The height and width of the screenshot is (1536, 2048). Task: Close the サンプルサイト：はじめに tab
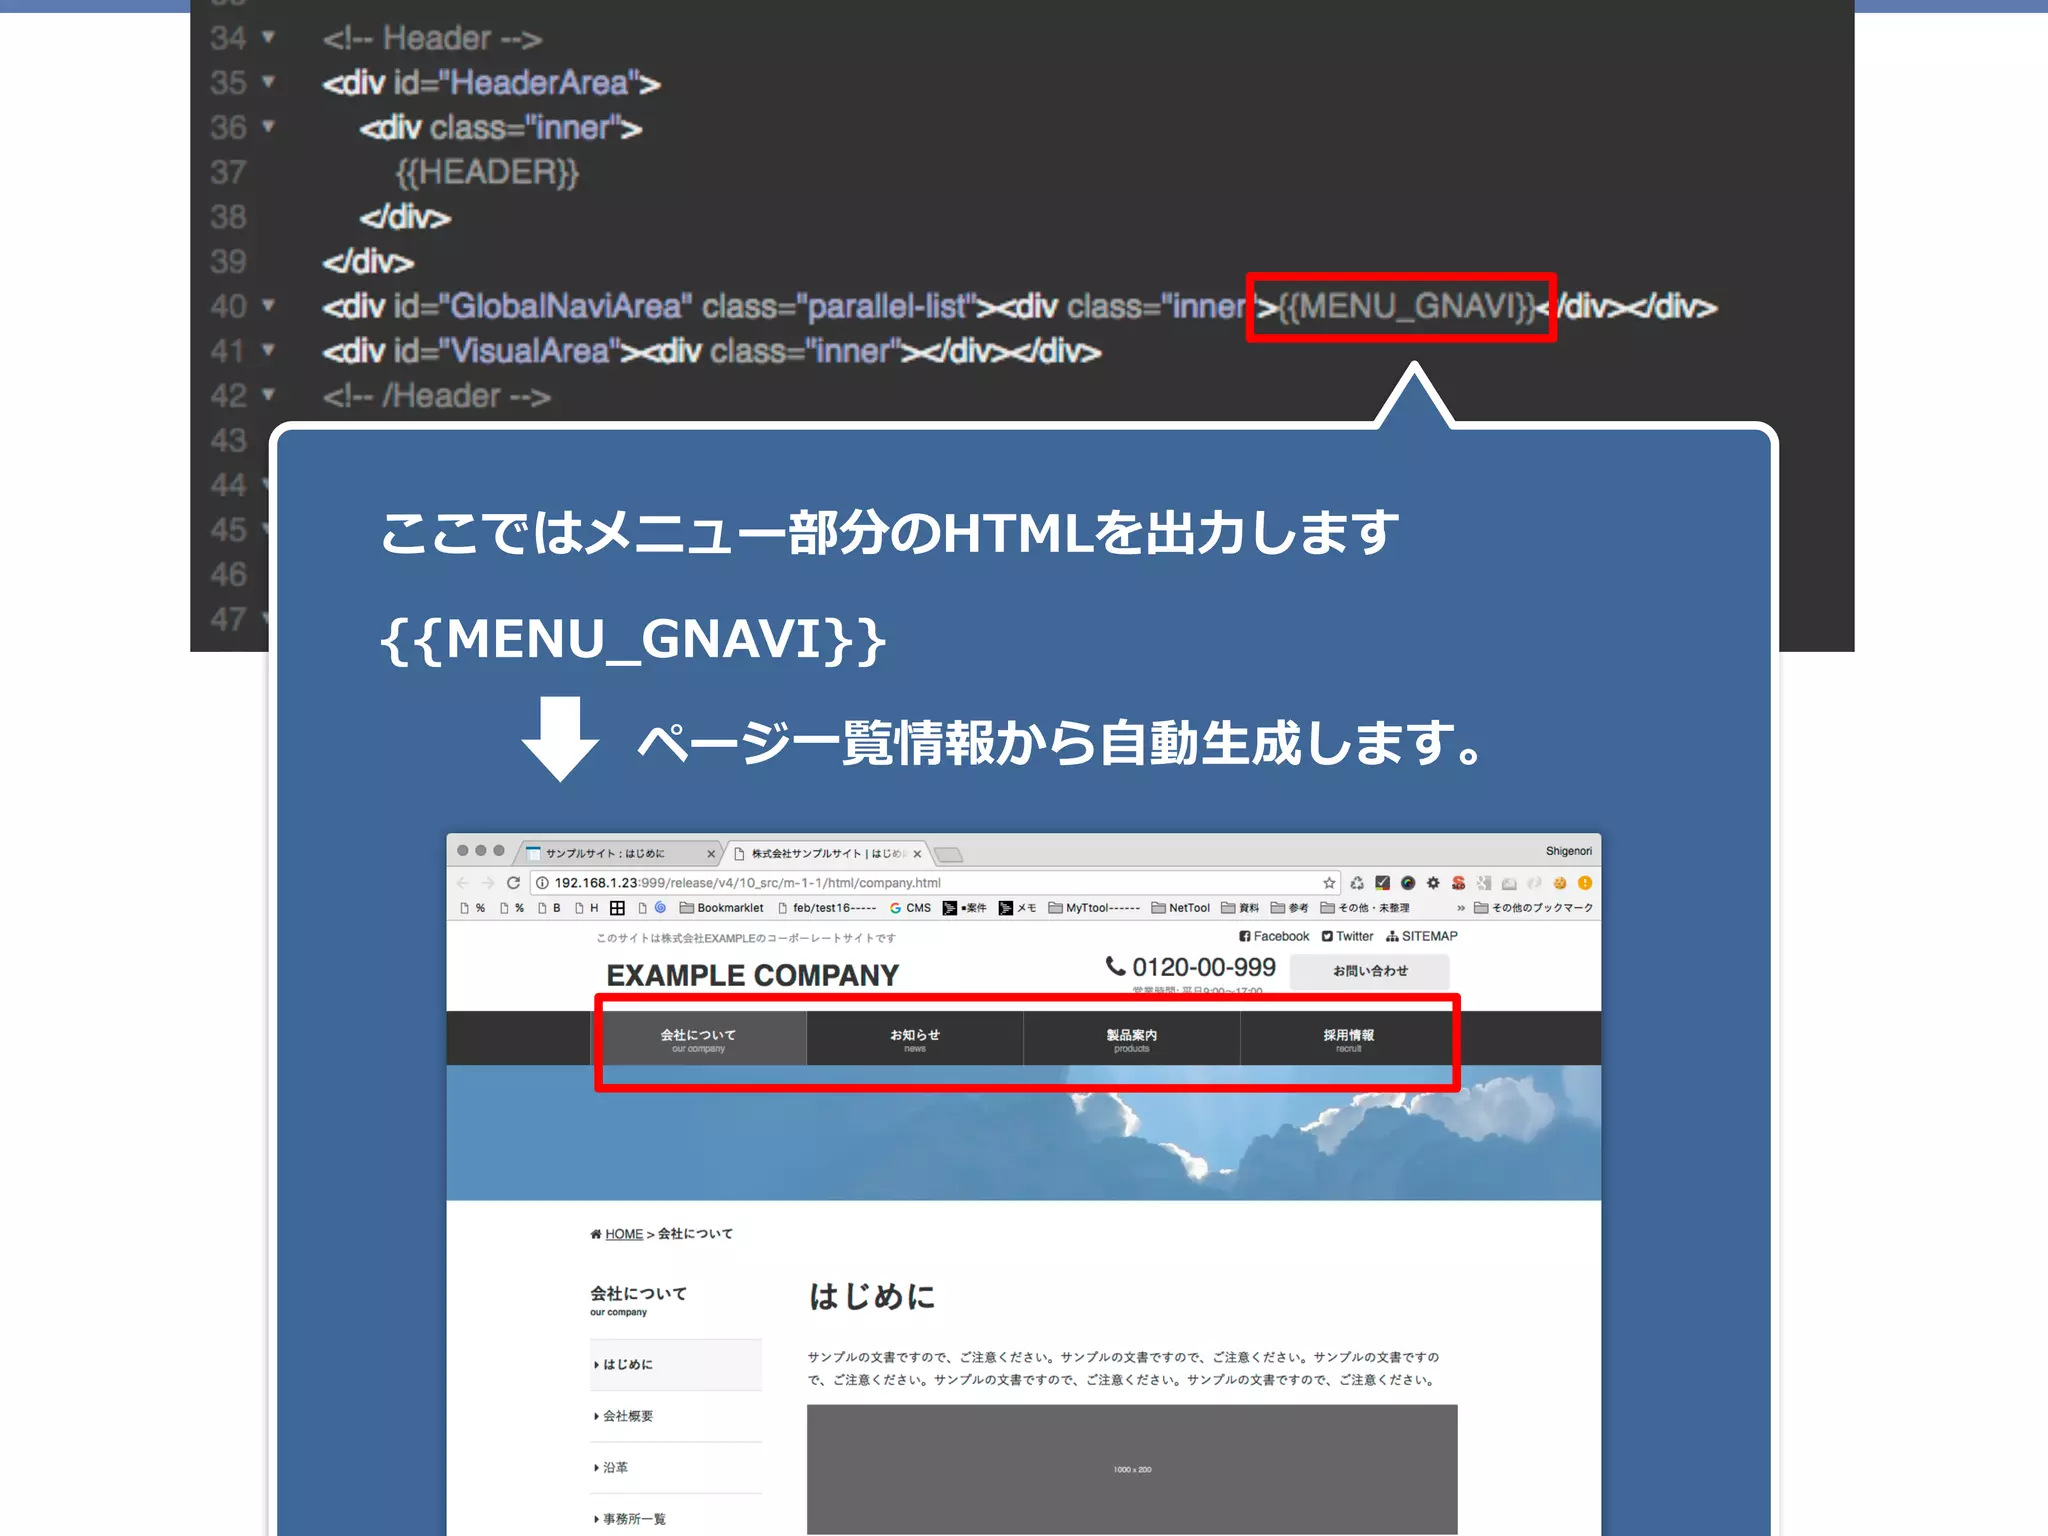point(711,854)
